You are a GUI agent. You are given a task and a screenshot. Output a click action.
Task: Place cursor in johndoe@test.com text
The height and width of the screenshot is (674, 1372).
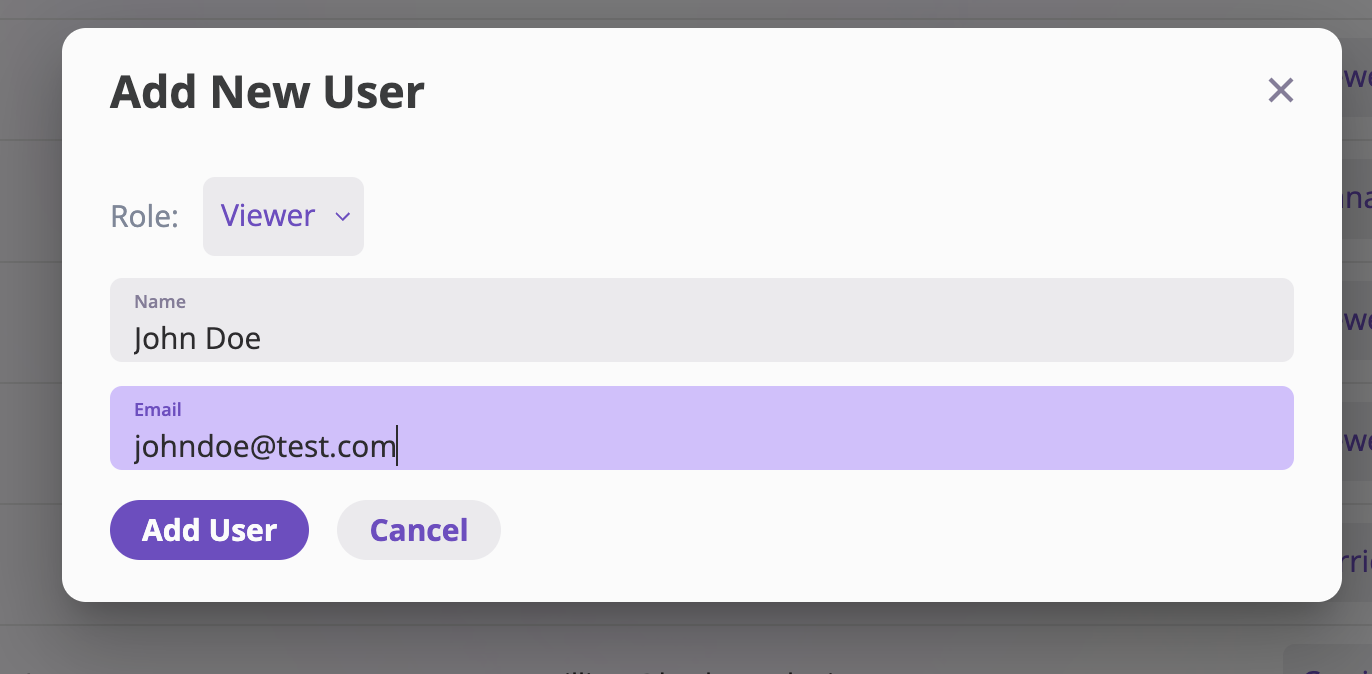click(x=265, y=446)
